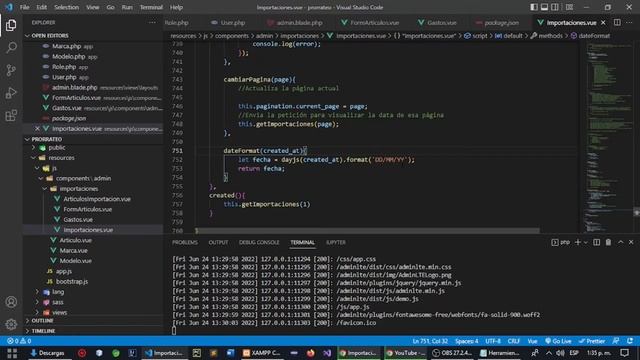Open Marca.vue in file tree

(x=73, y=250)
